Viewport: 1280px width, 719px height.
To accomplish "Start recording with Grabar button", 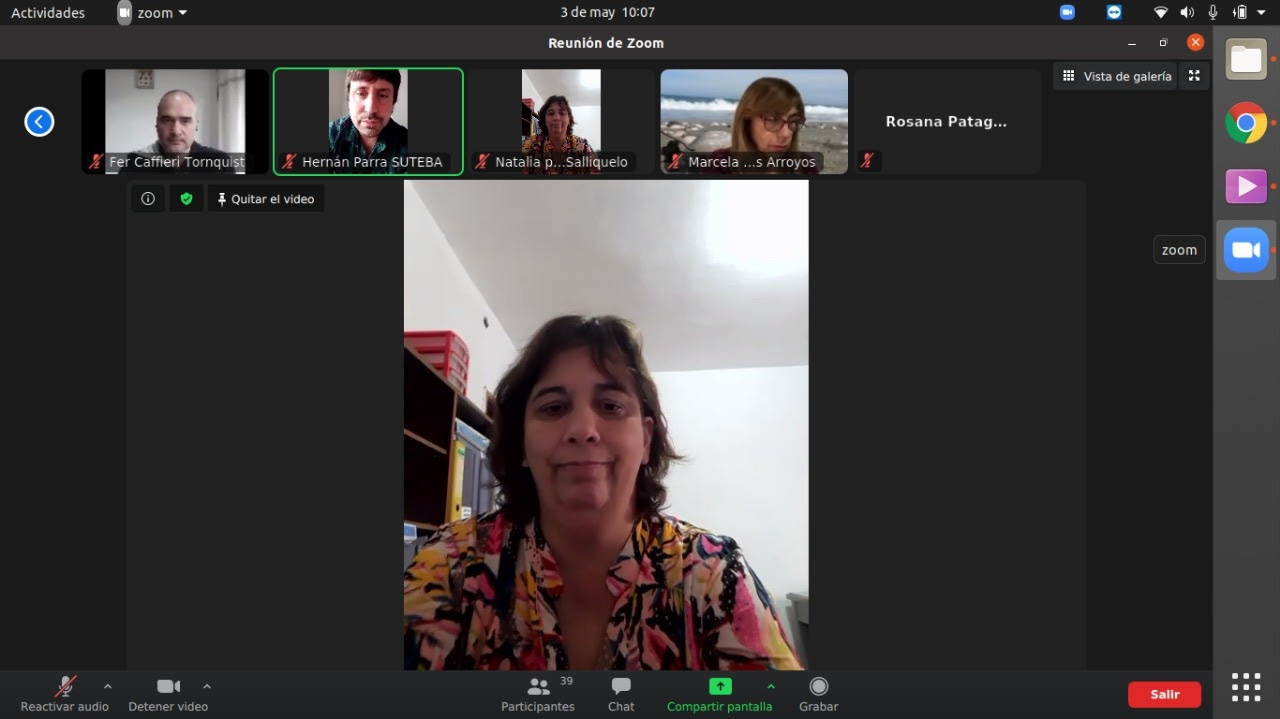I will [x=818, y=693].
